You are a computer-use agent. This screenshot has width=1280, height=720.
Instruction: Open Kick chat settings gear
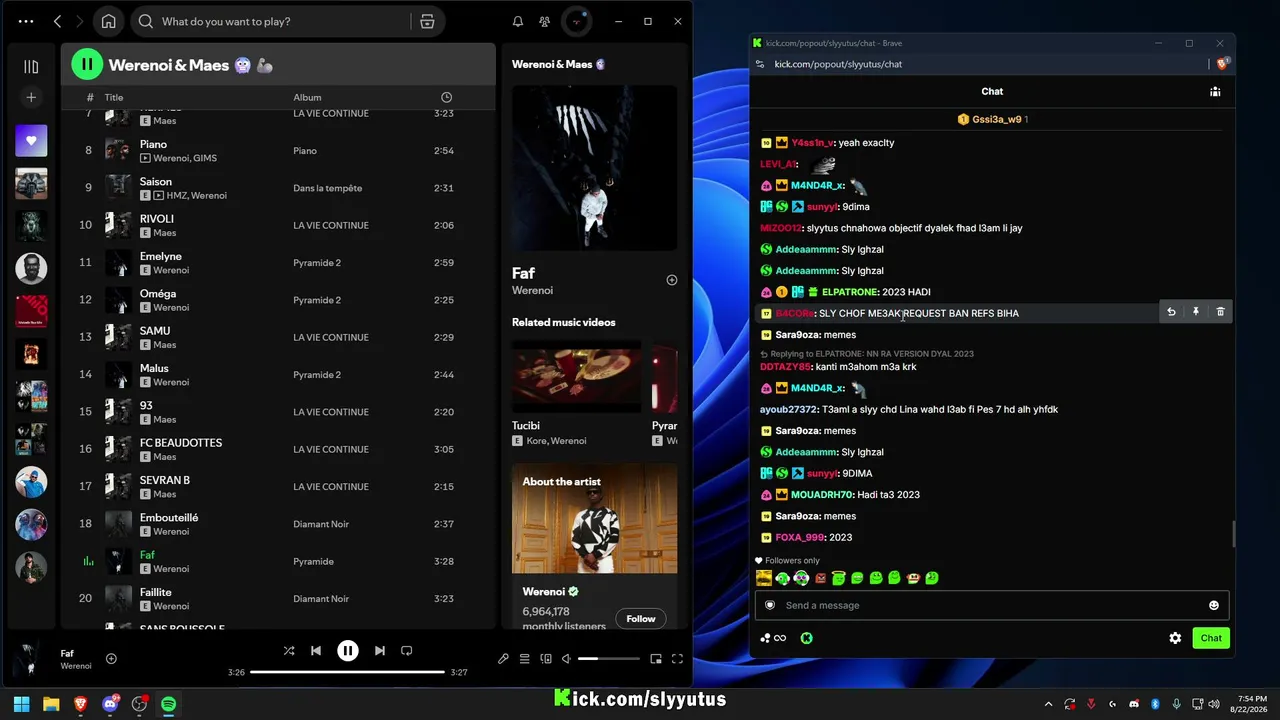pos(1176,638)
